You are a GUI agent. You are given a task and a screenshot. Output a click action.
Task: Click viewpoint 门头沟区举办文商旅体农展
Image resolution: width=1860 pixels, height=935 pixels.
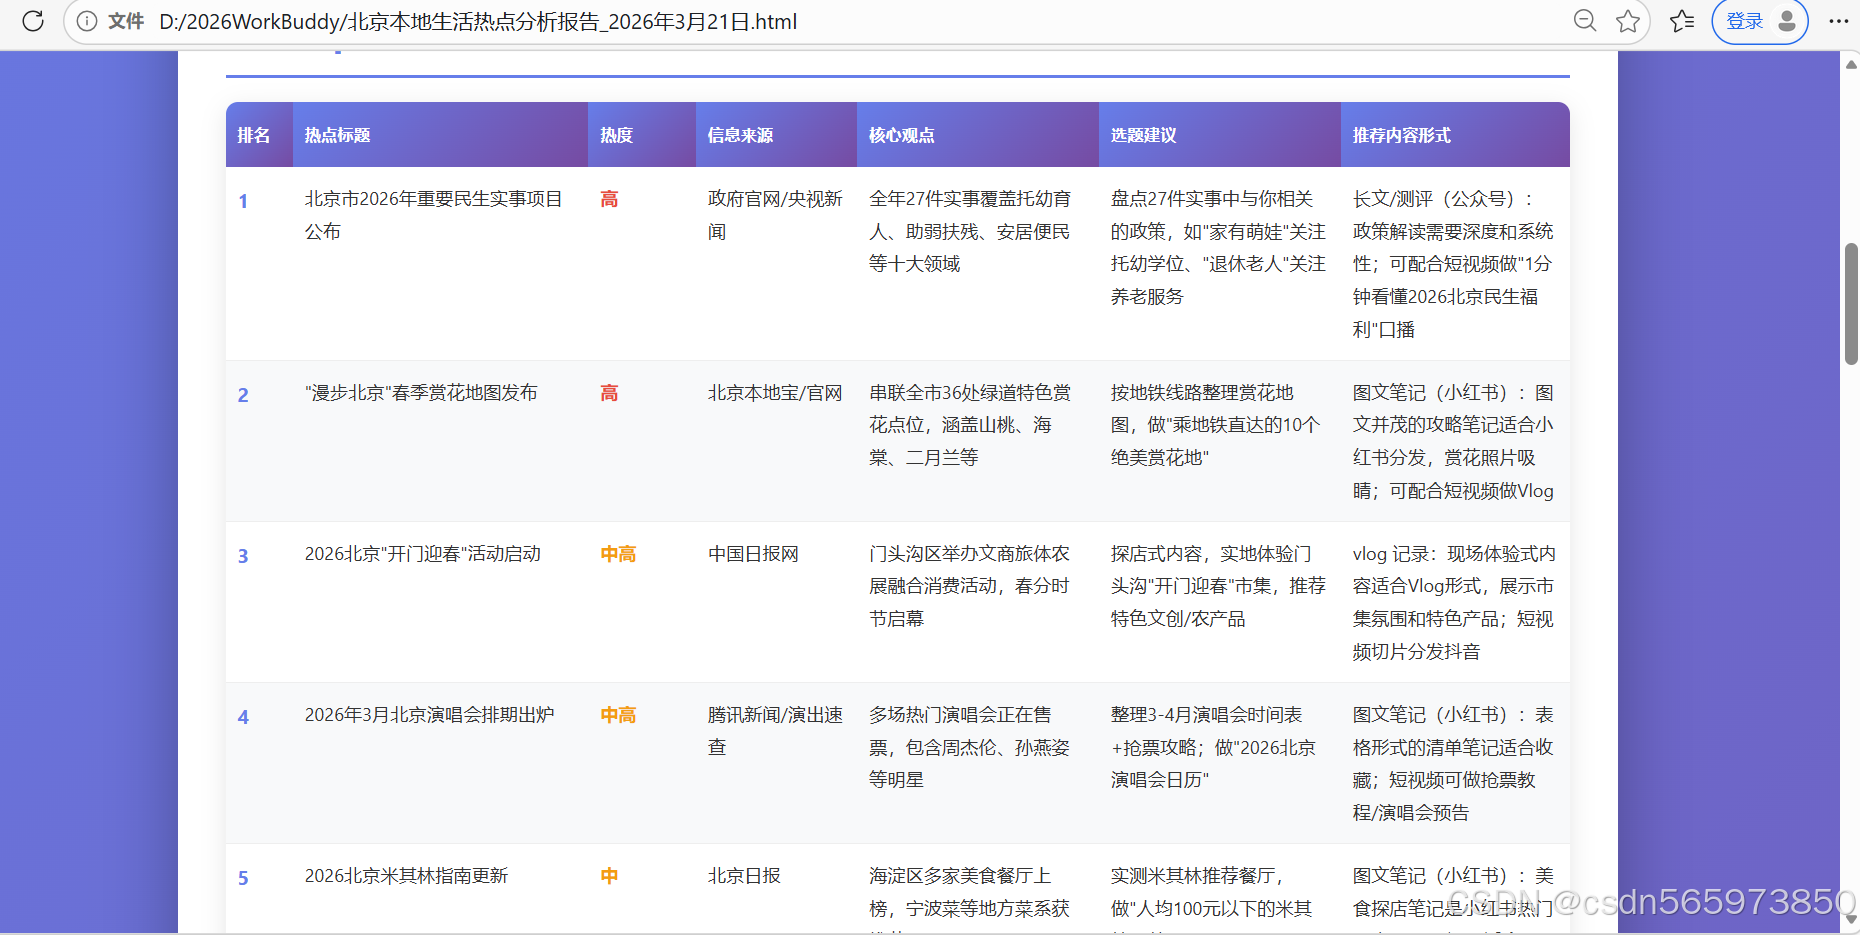(x=970, y=586)
